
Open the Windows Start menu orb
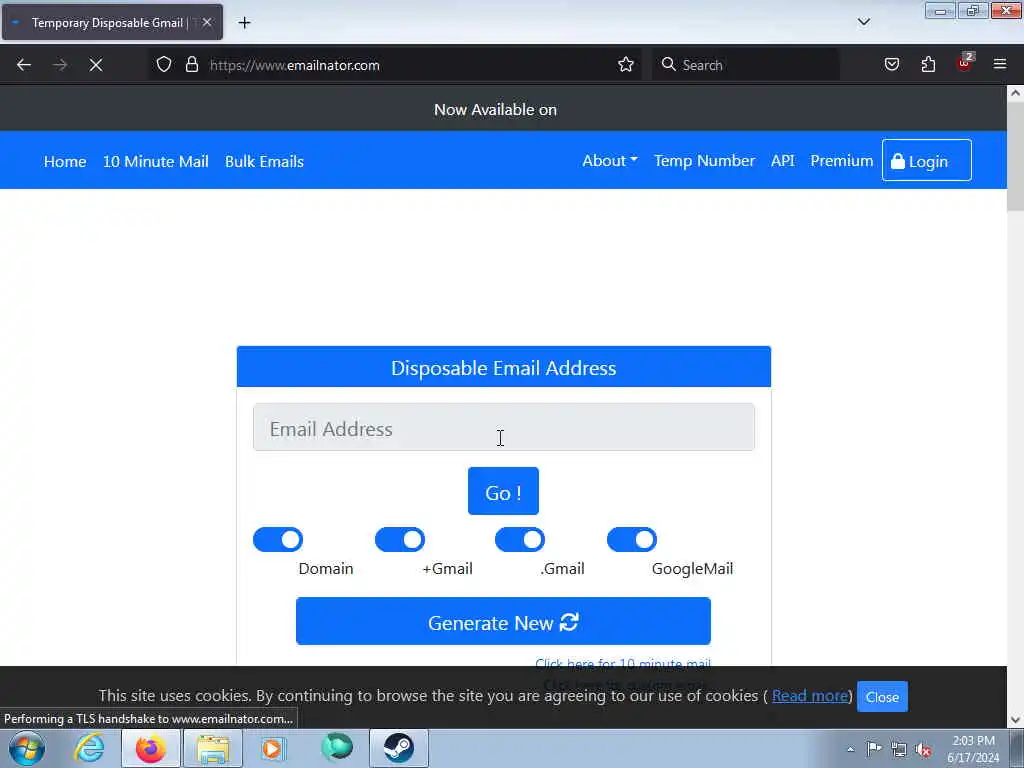tap(27, 748)
